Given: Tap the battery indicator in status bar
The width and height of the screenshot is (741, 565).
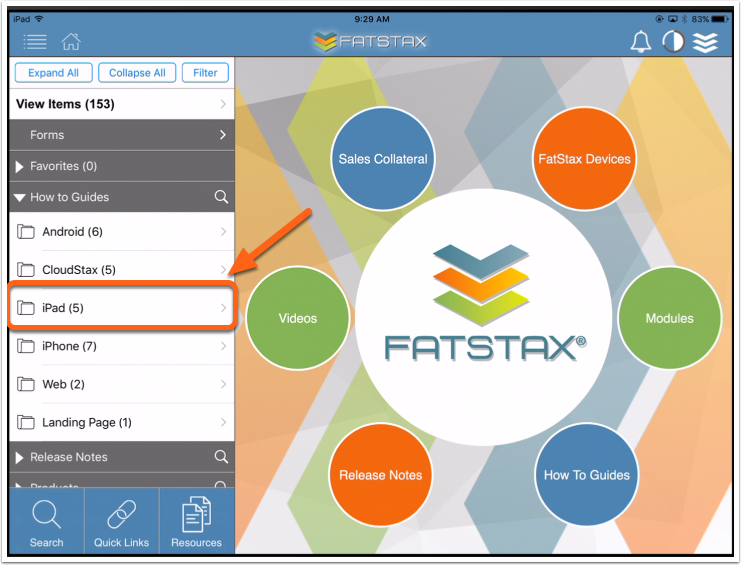Looking at the screenshot, I should pos(720,19).
